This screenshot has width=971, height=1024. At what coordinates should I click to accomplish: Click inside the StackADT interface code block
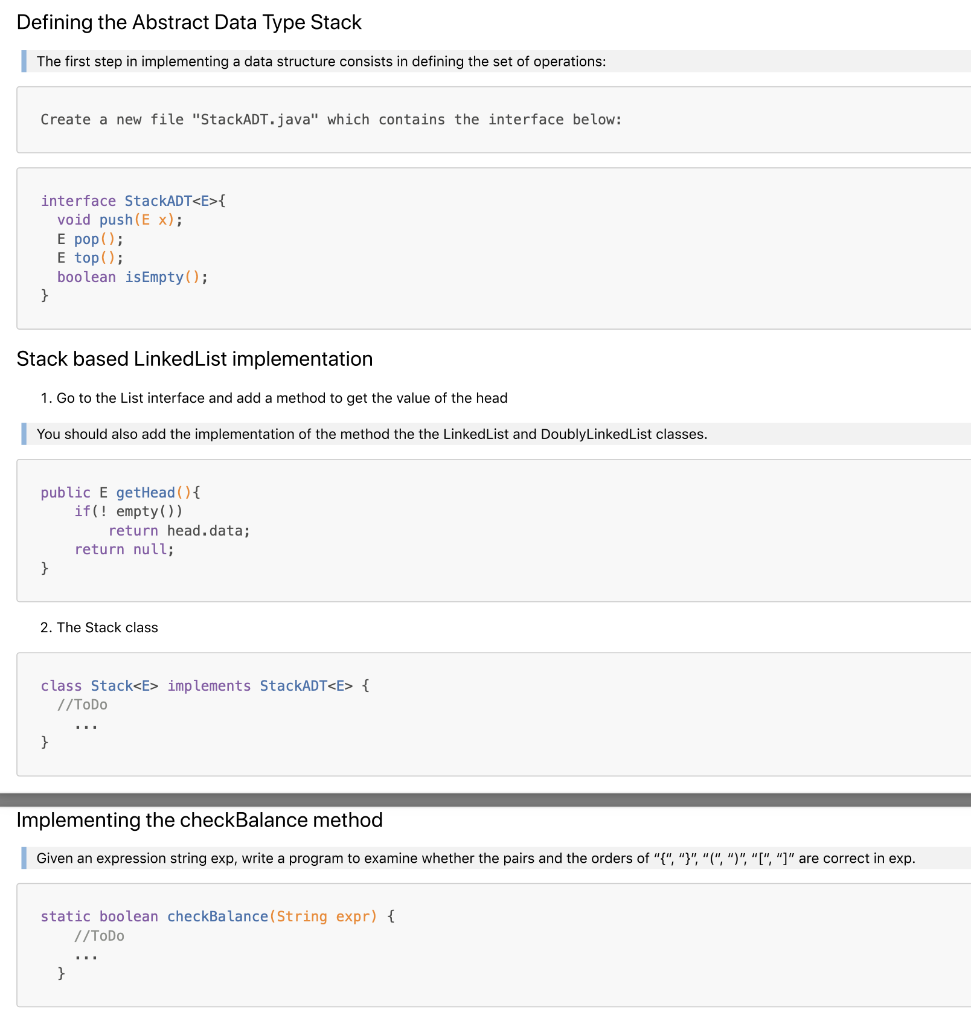494,248
